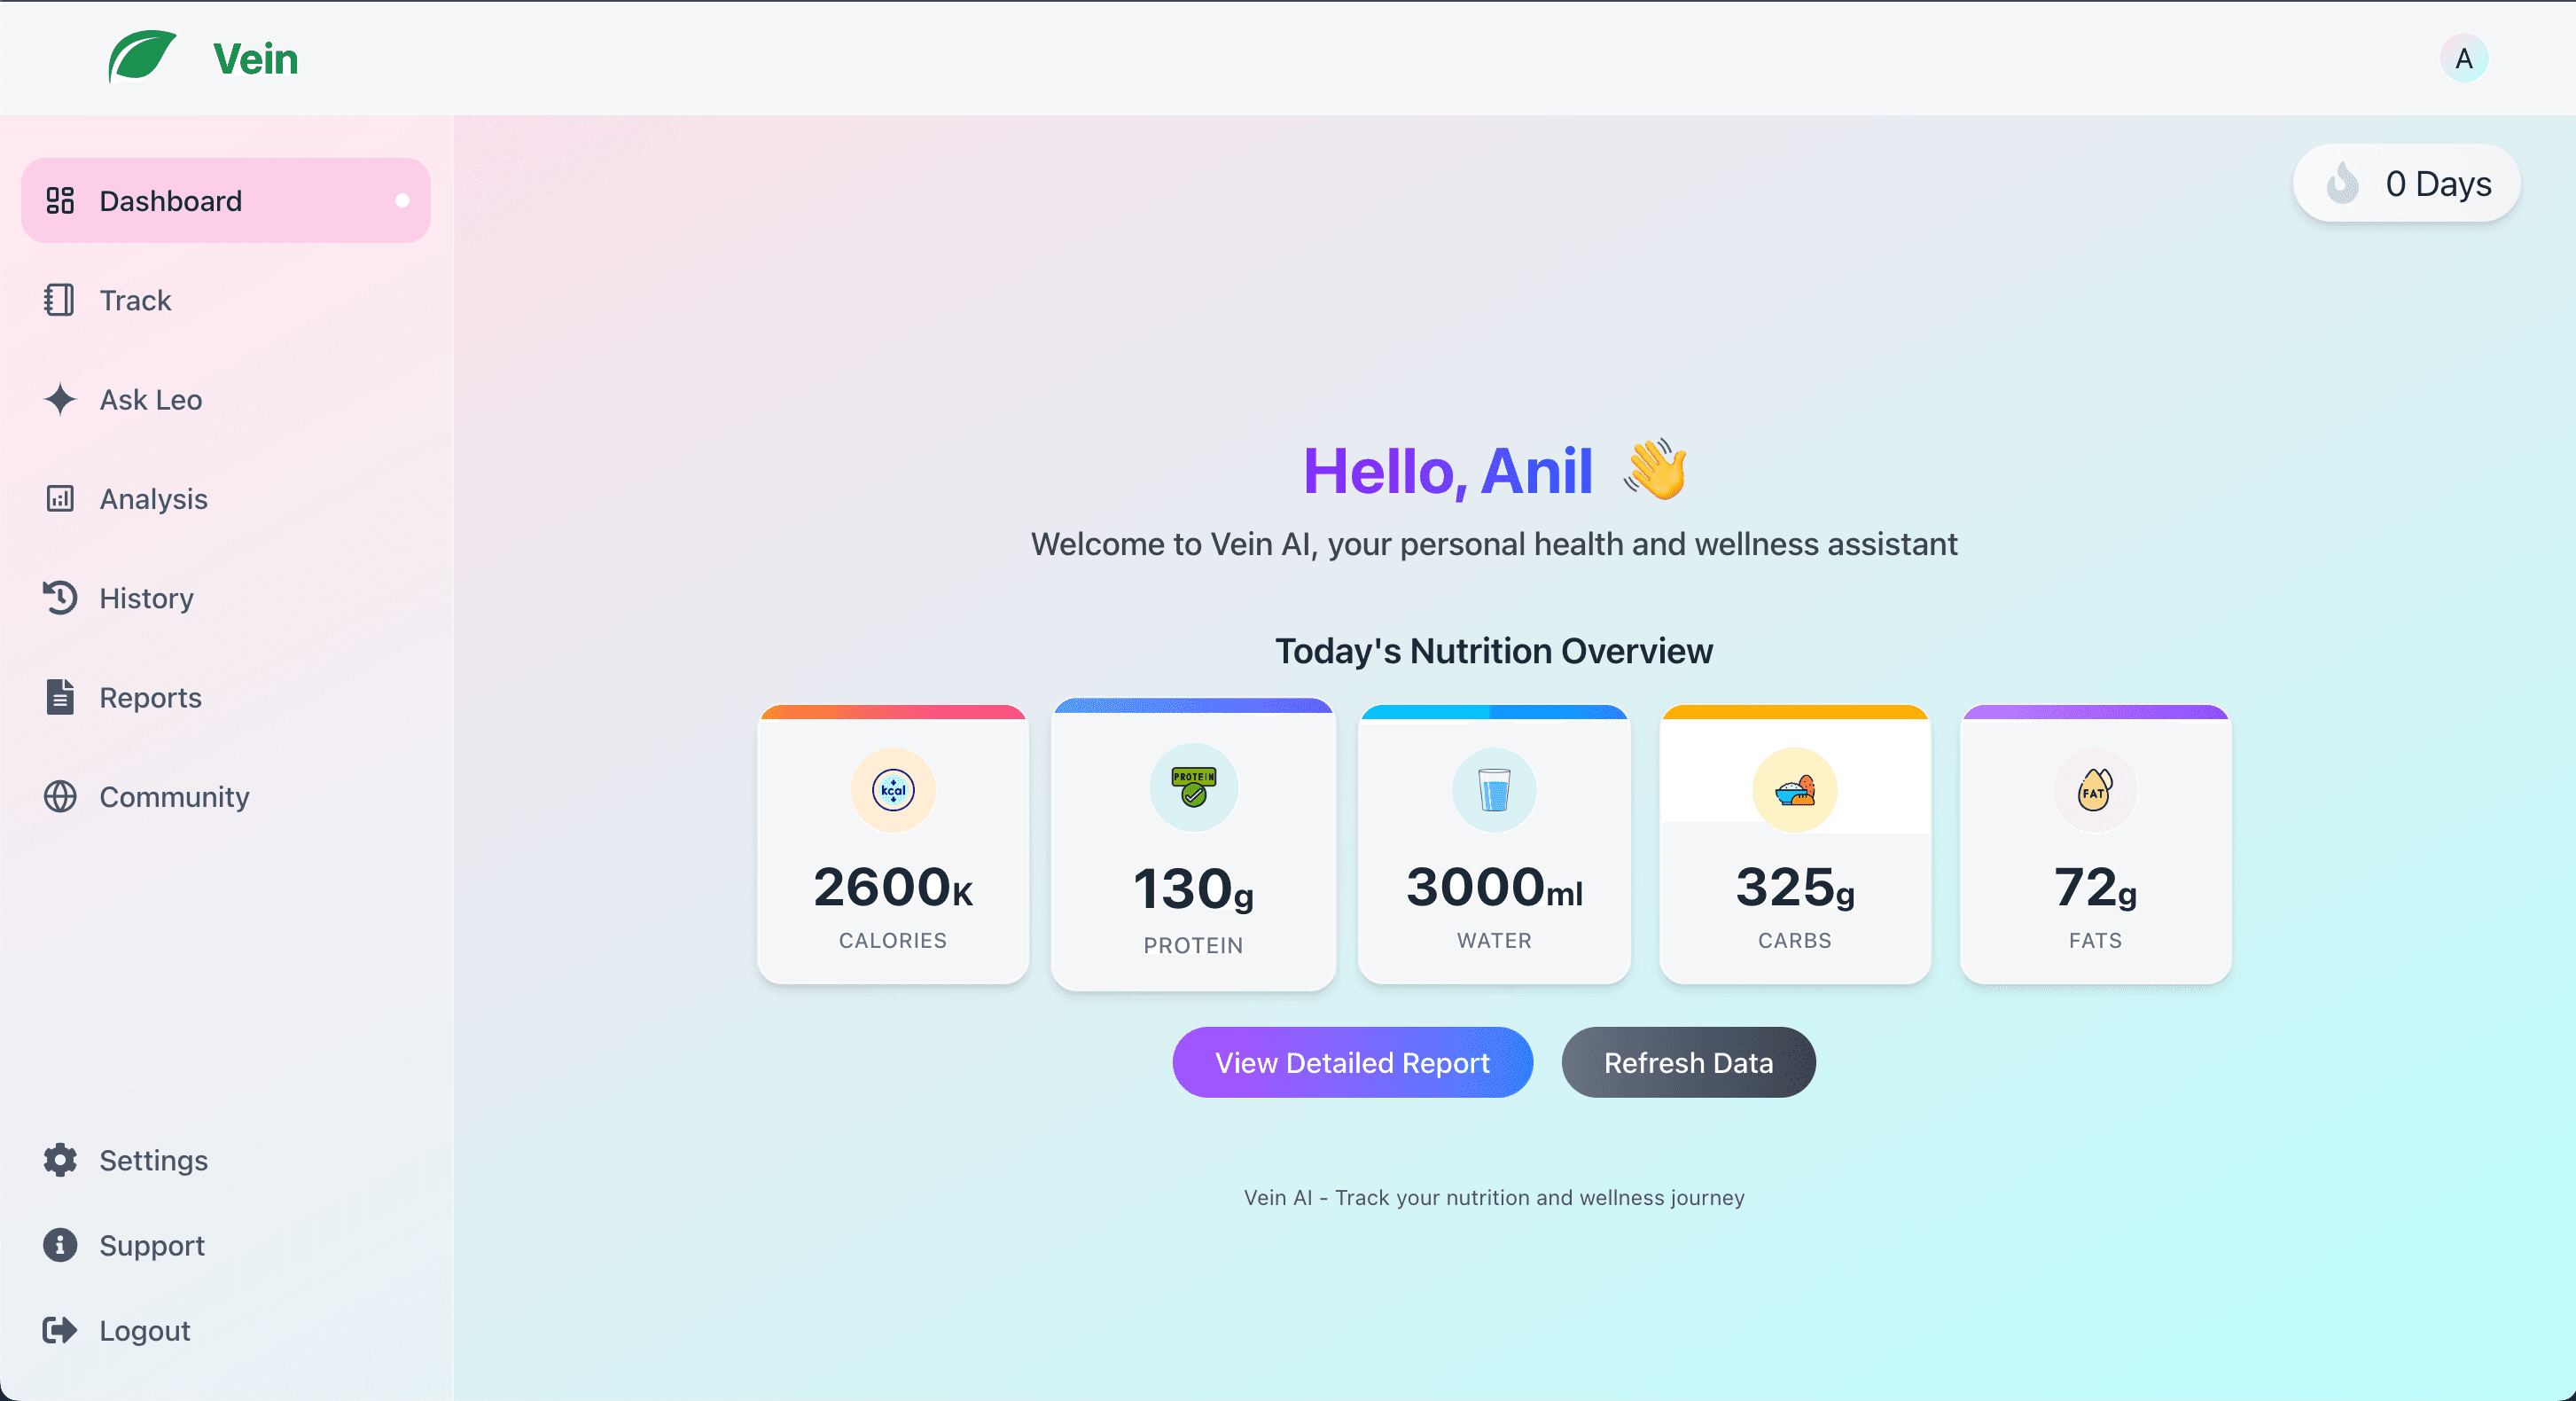Click the Support info icon
Screen dimensions: 2576x1401
click(60, 1245)
